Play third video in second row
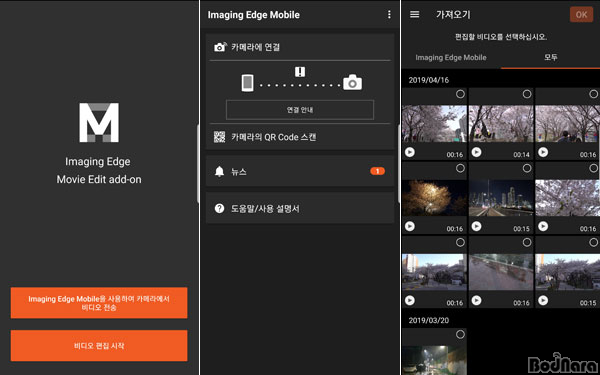 coord(543,226)
